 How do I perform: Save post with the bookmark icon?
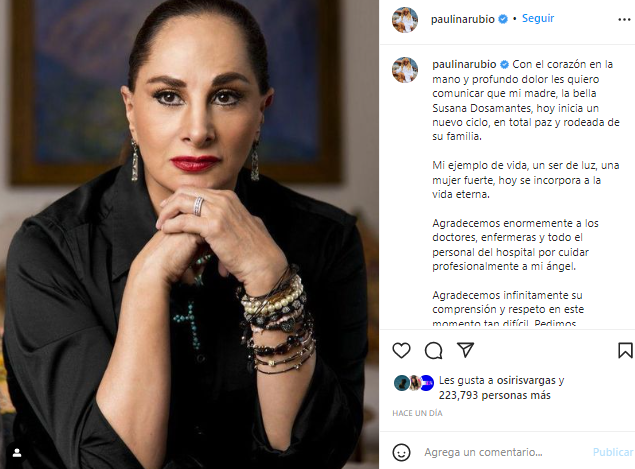(x=625, y=350)
